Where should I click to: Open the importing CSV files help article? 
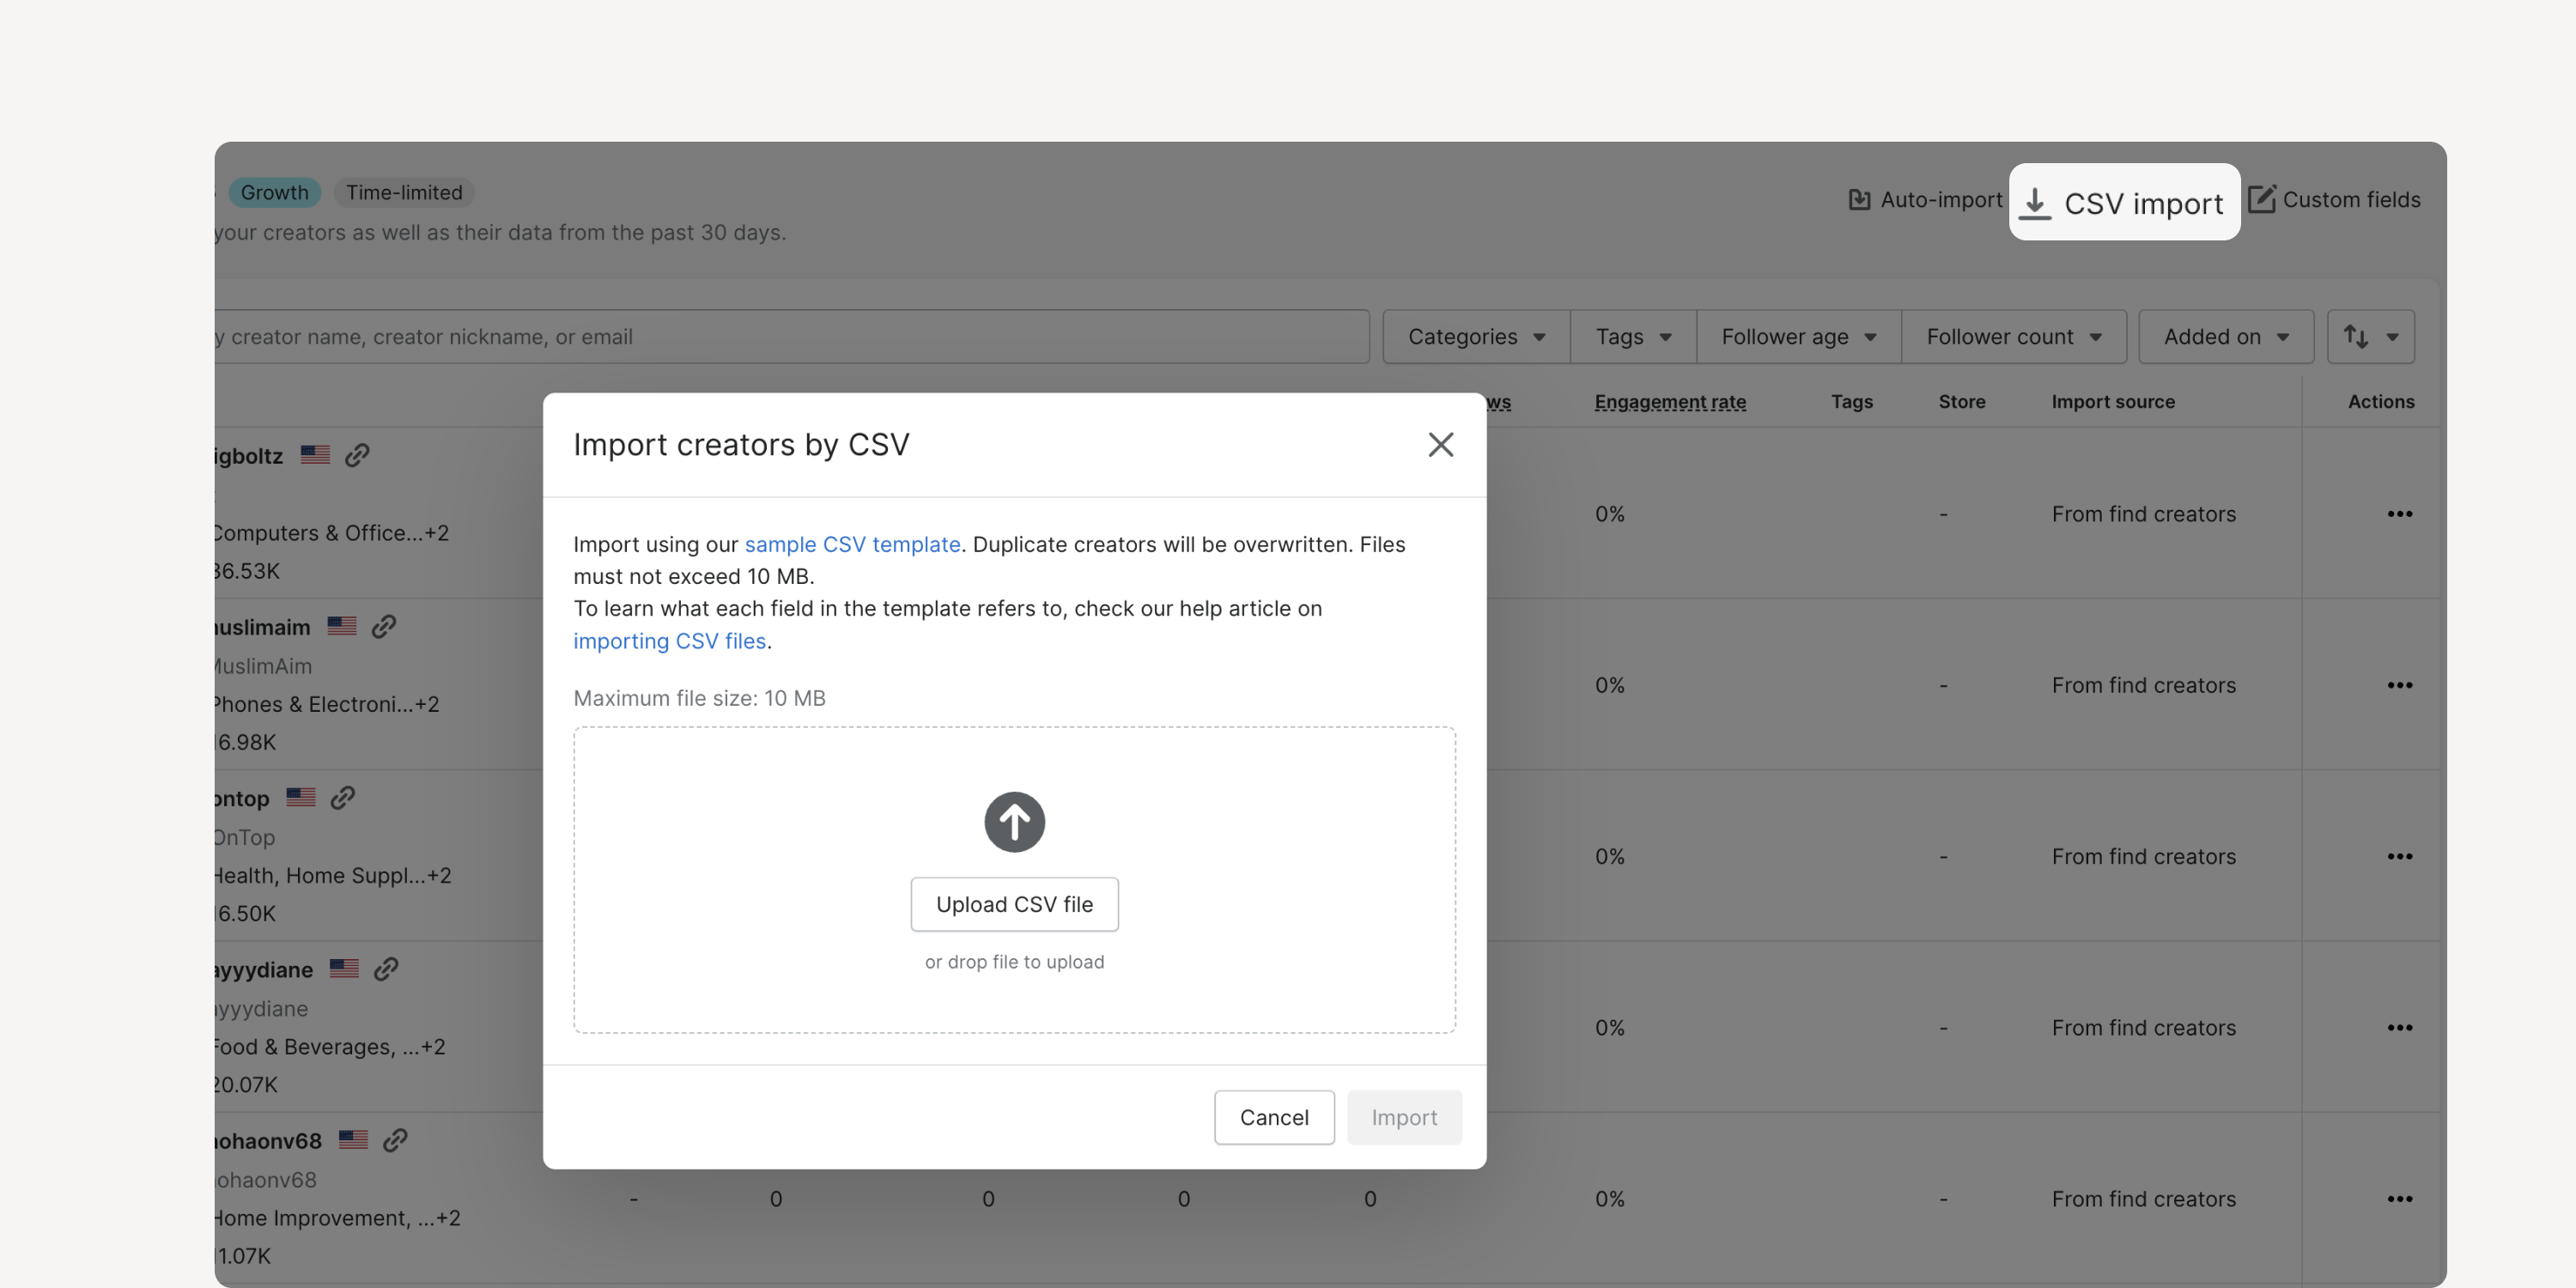click(x=669, y=641)
